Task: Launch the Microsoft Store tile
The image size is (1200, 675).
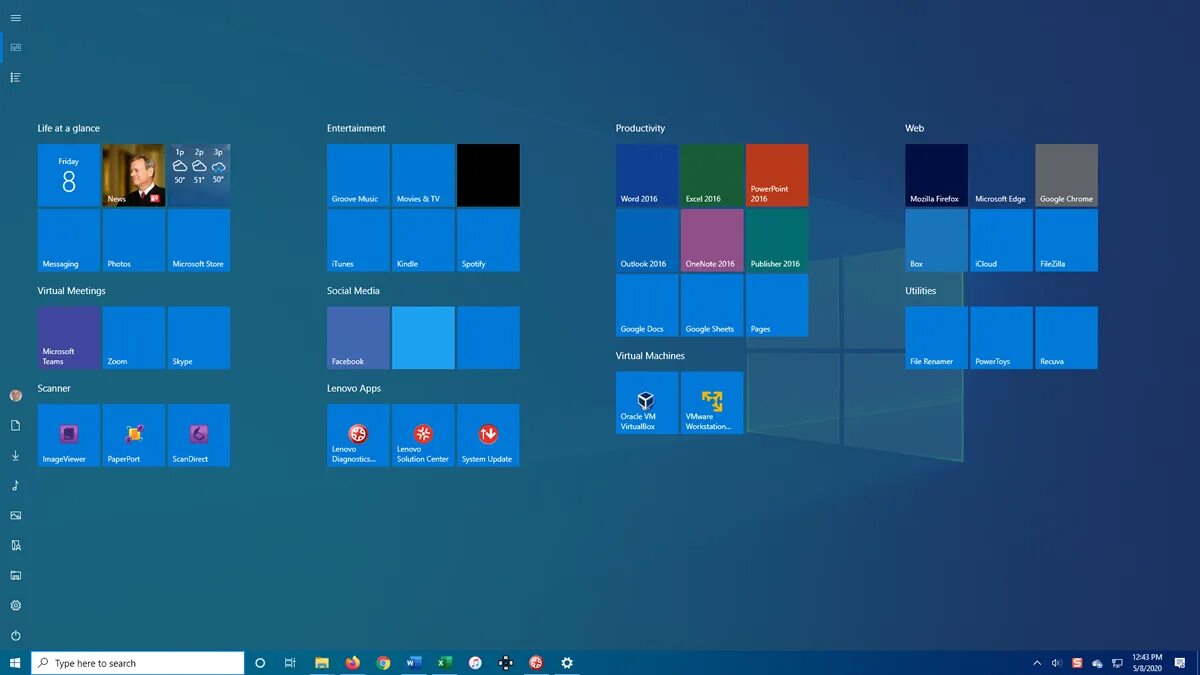Action: pyautogui.click(x=199, y=240)
